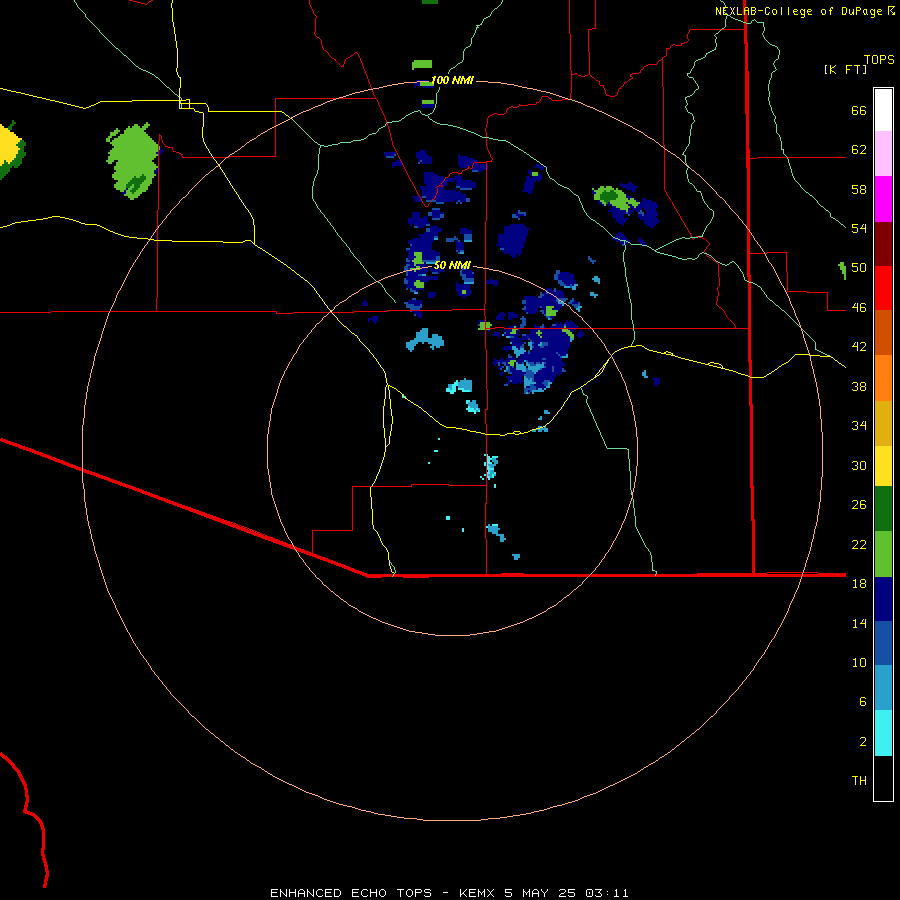This screenshot has height=900, width=900.
Task: Click the "NEXLAB-College of DuPage" credit text
Action: tap(799, 11)
